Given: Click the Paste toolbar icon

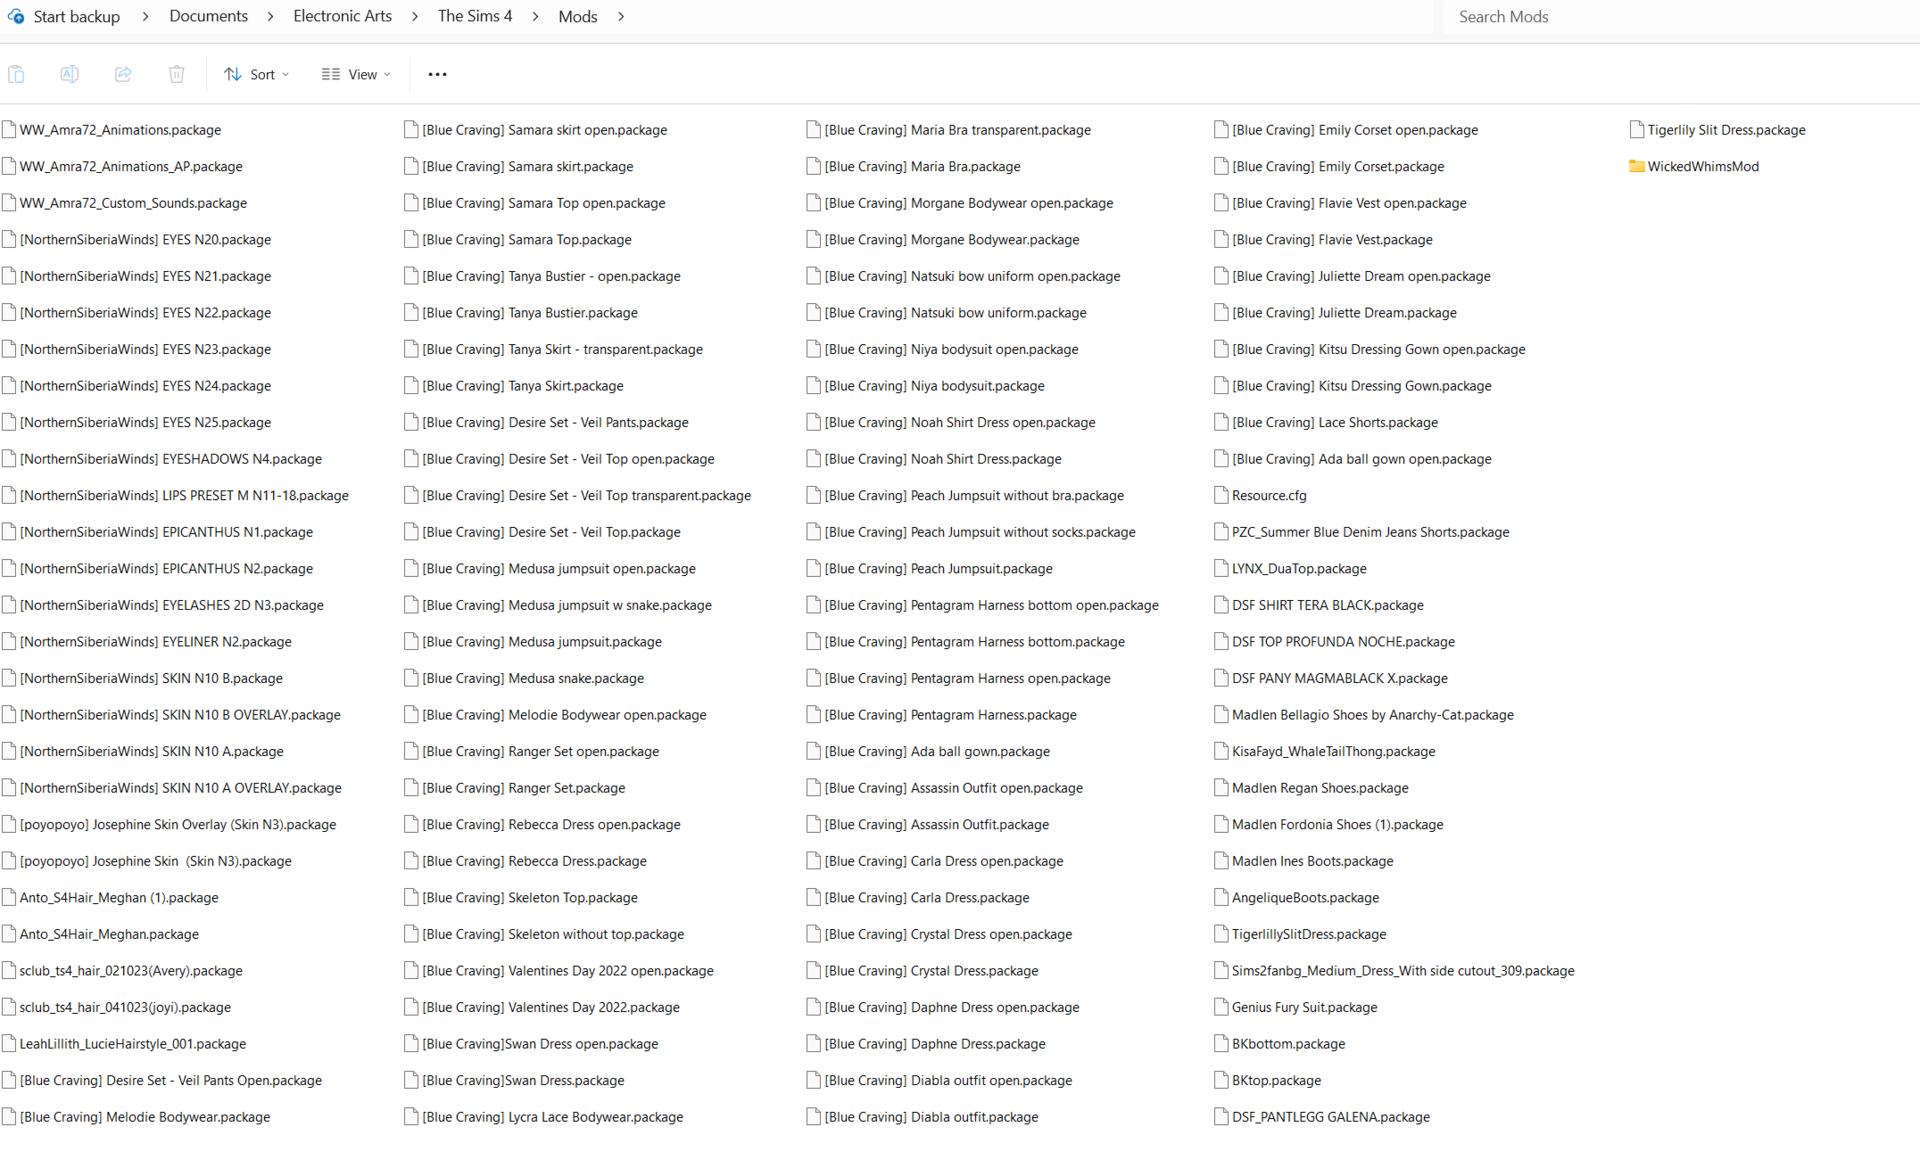Looking at the screenshot, I should click(16, 74).
